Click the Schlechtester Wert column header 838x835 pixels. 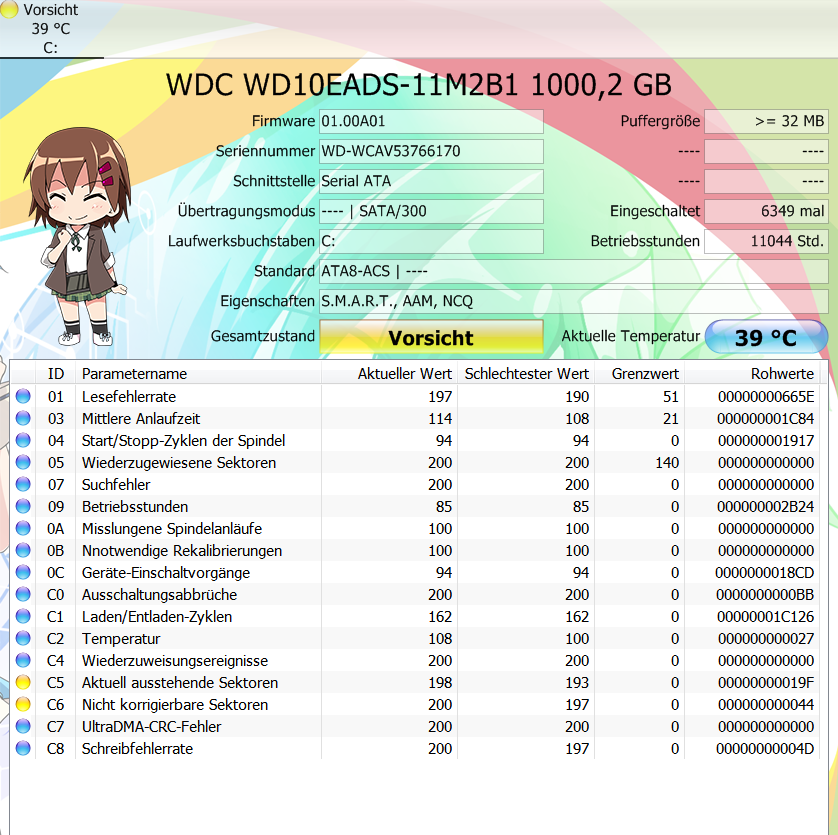click(526, 374)
